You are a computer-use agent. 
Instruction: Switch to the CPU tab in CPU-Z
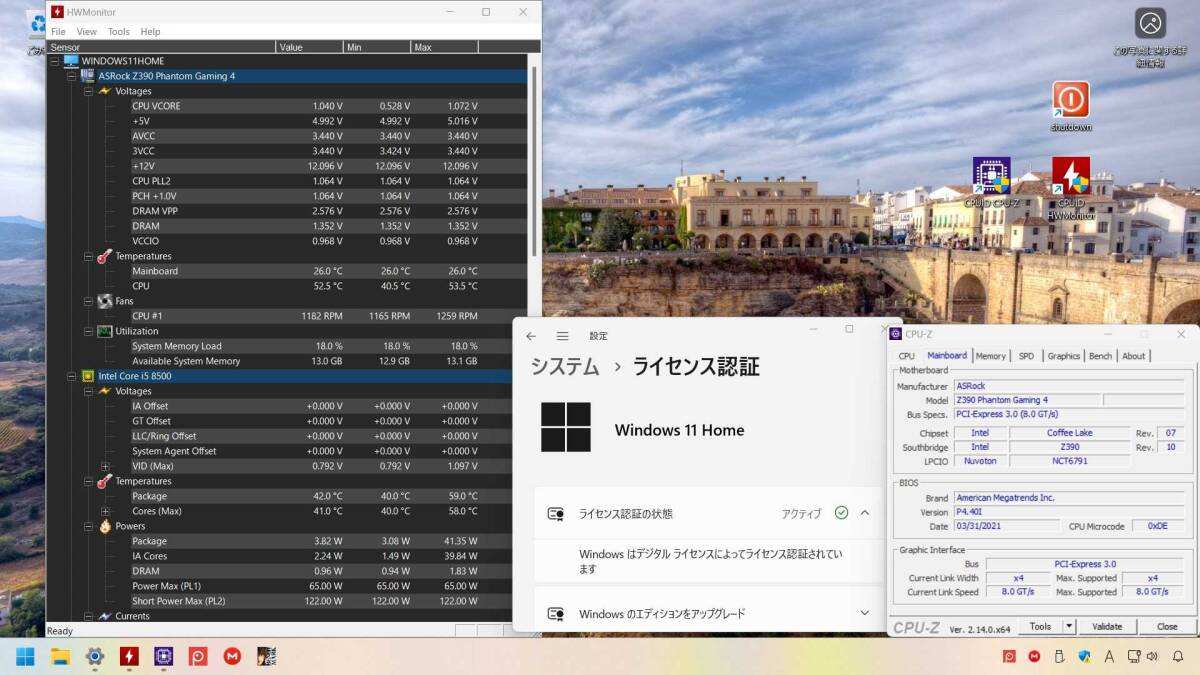tap(906, 356)
